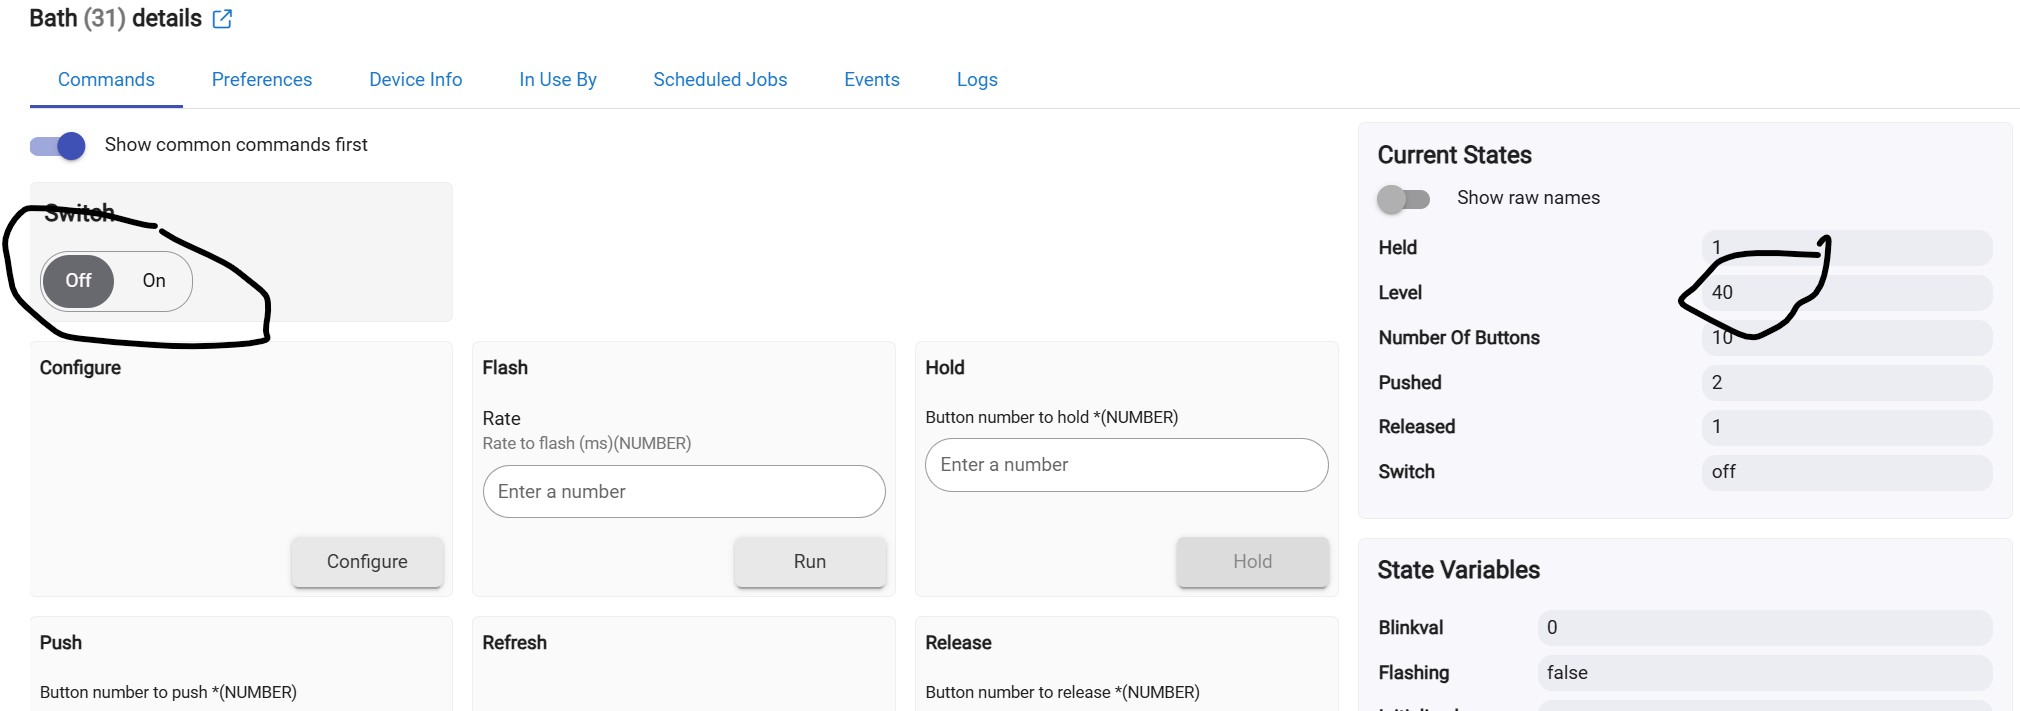View the Scheduled Jobs tab
Image resolution: width=2020 pixels, height=711 pixels.
pos(720,80)
